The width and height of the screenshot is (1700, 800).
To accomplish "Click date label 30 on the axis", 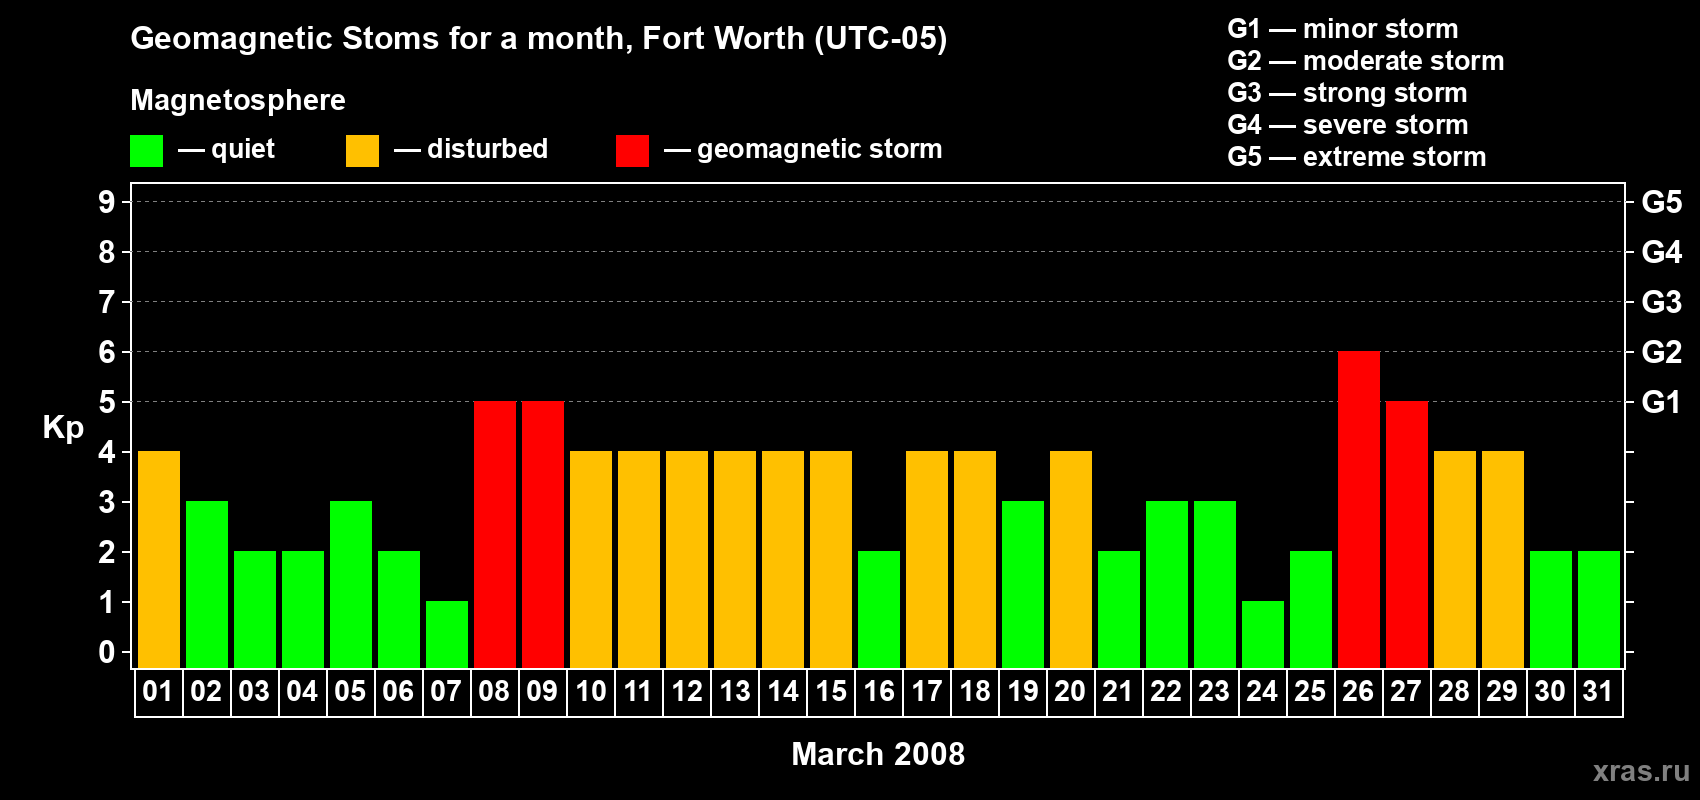I will coord(1550,692).
